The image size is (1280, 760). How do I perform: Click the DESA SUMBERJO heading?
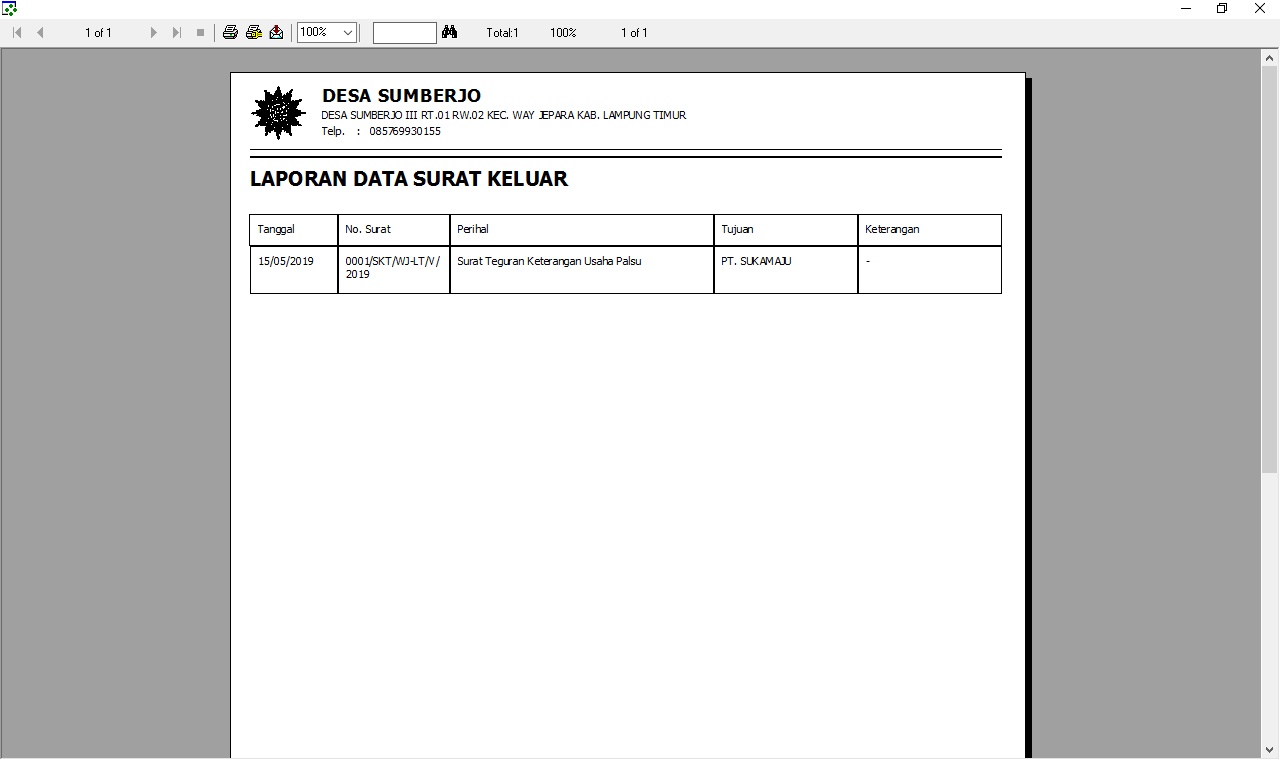[x=401, y=96]
